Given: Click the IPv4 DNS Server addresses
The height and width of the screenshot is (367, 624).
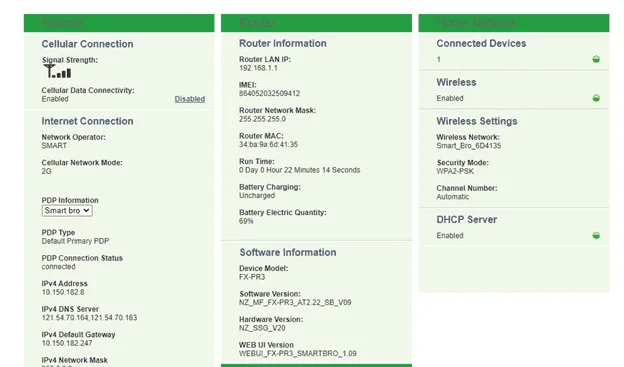Looking at the screenshot, I should click(x=89, y=318).
